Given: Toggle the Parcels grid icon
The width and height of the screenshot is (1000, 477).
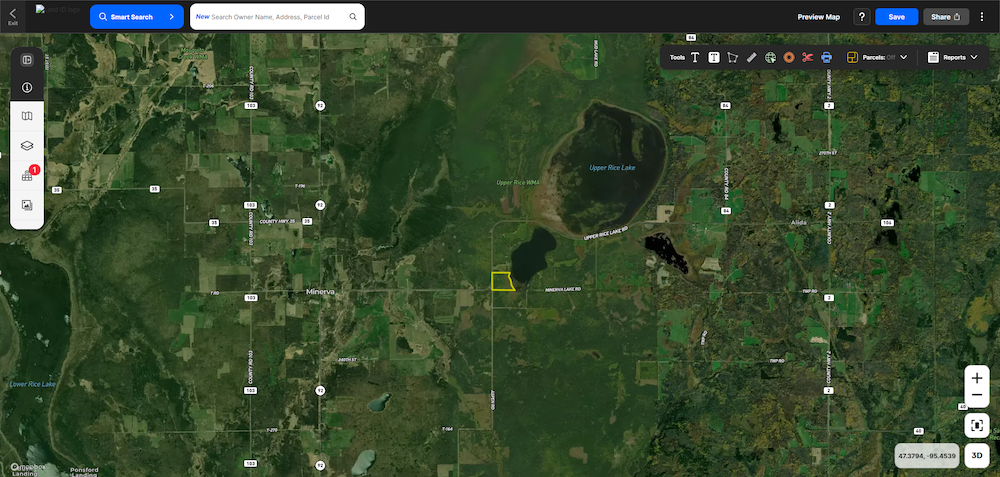Looking at the screenshot, I should pyautogui.click(x=853, y=58).
